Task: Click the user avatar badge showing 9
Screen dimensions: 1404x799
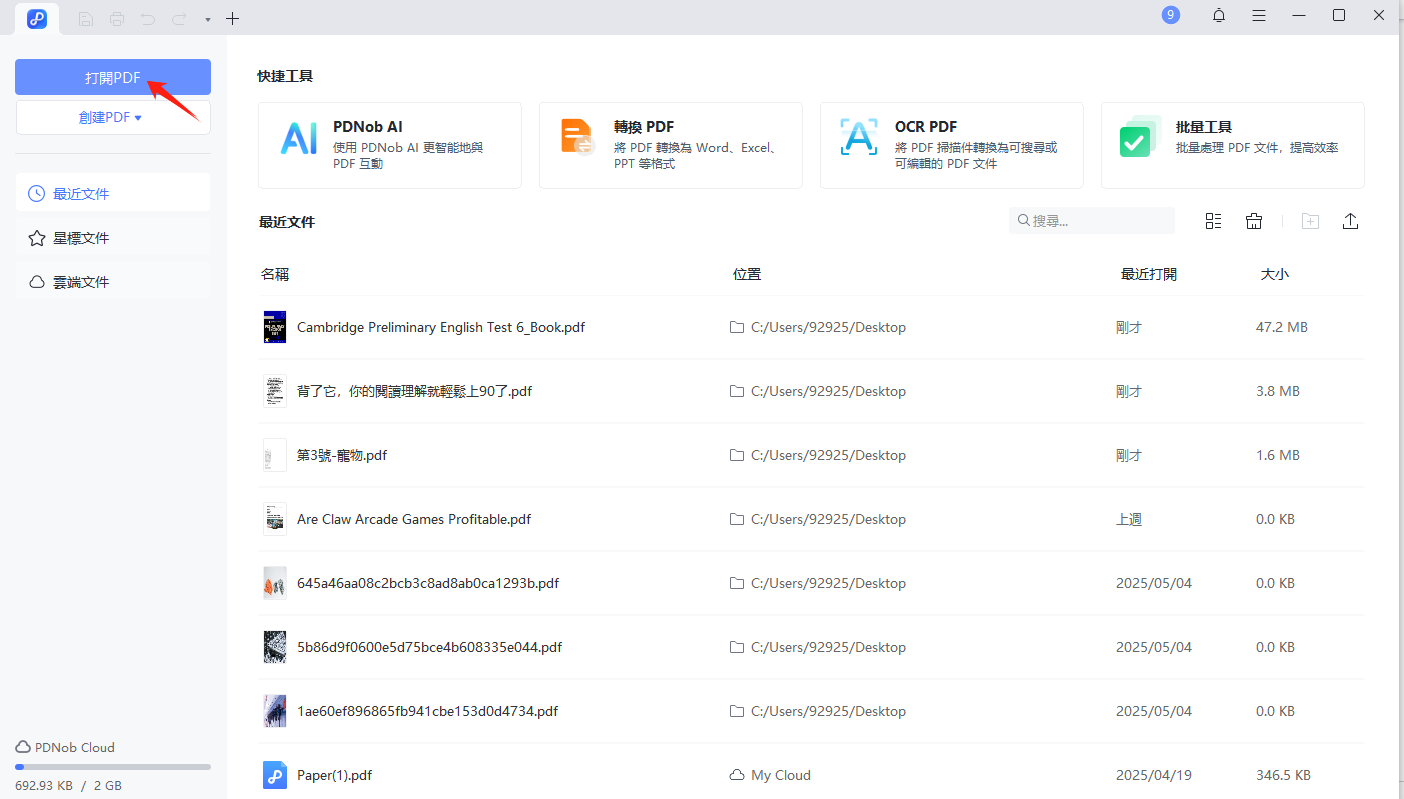Action: [1171, 15]
